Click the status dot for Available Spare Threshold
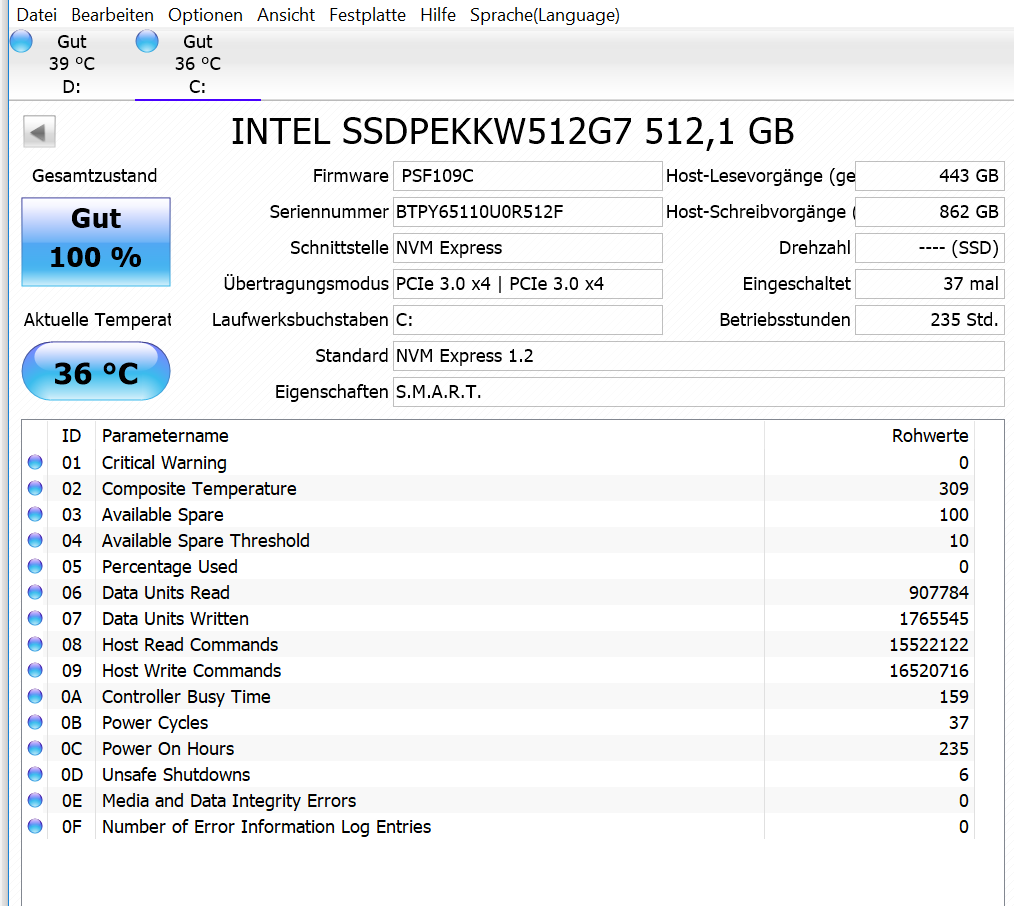The height and width of the screenshot is (906, 1014). point(35,540)
